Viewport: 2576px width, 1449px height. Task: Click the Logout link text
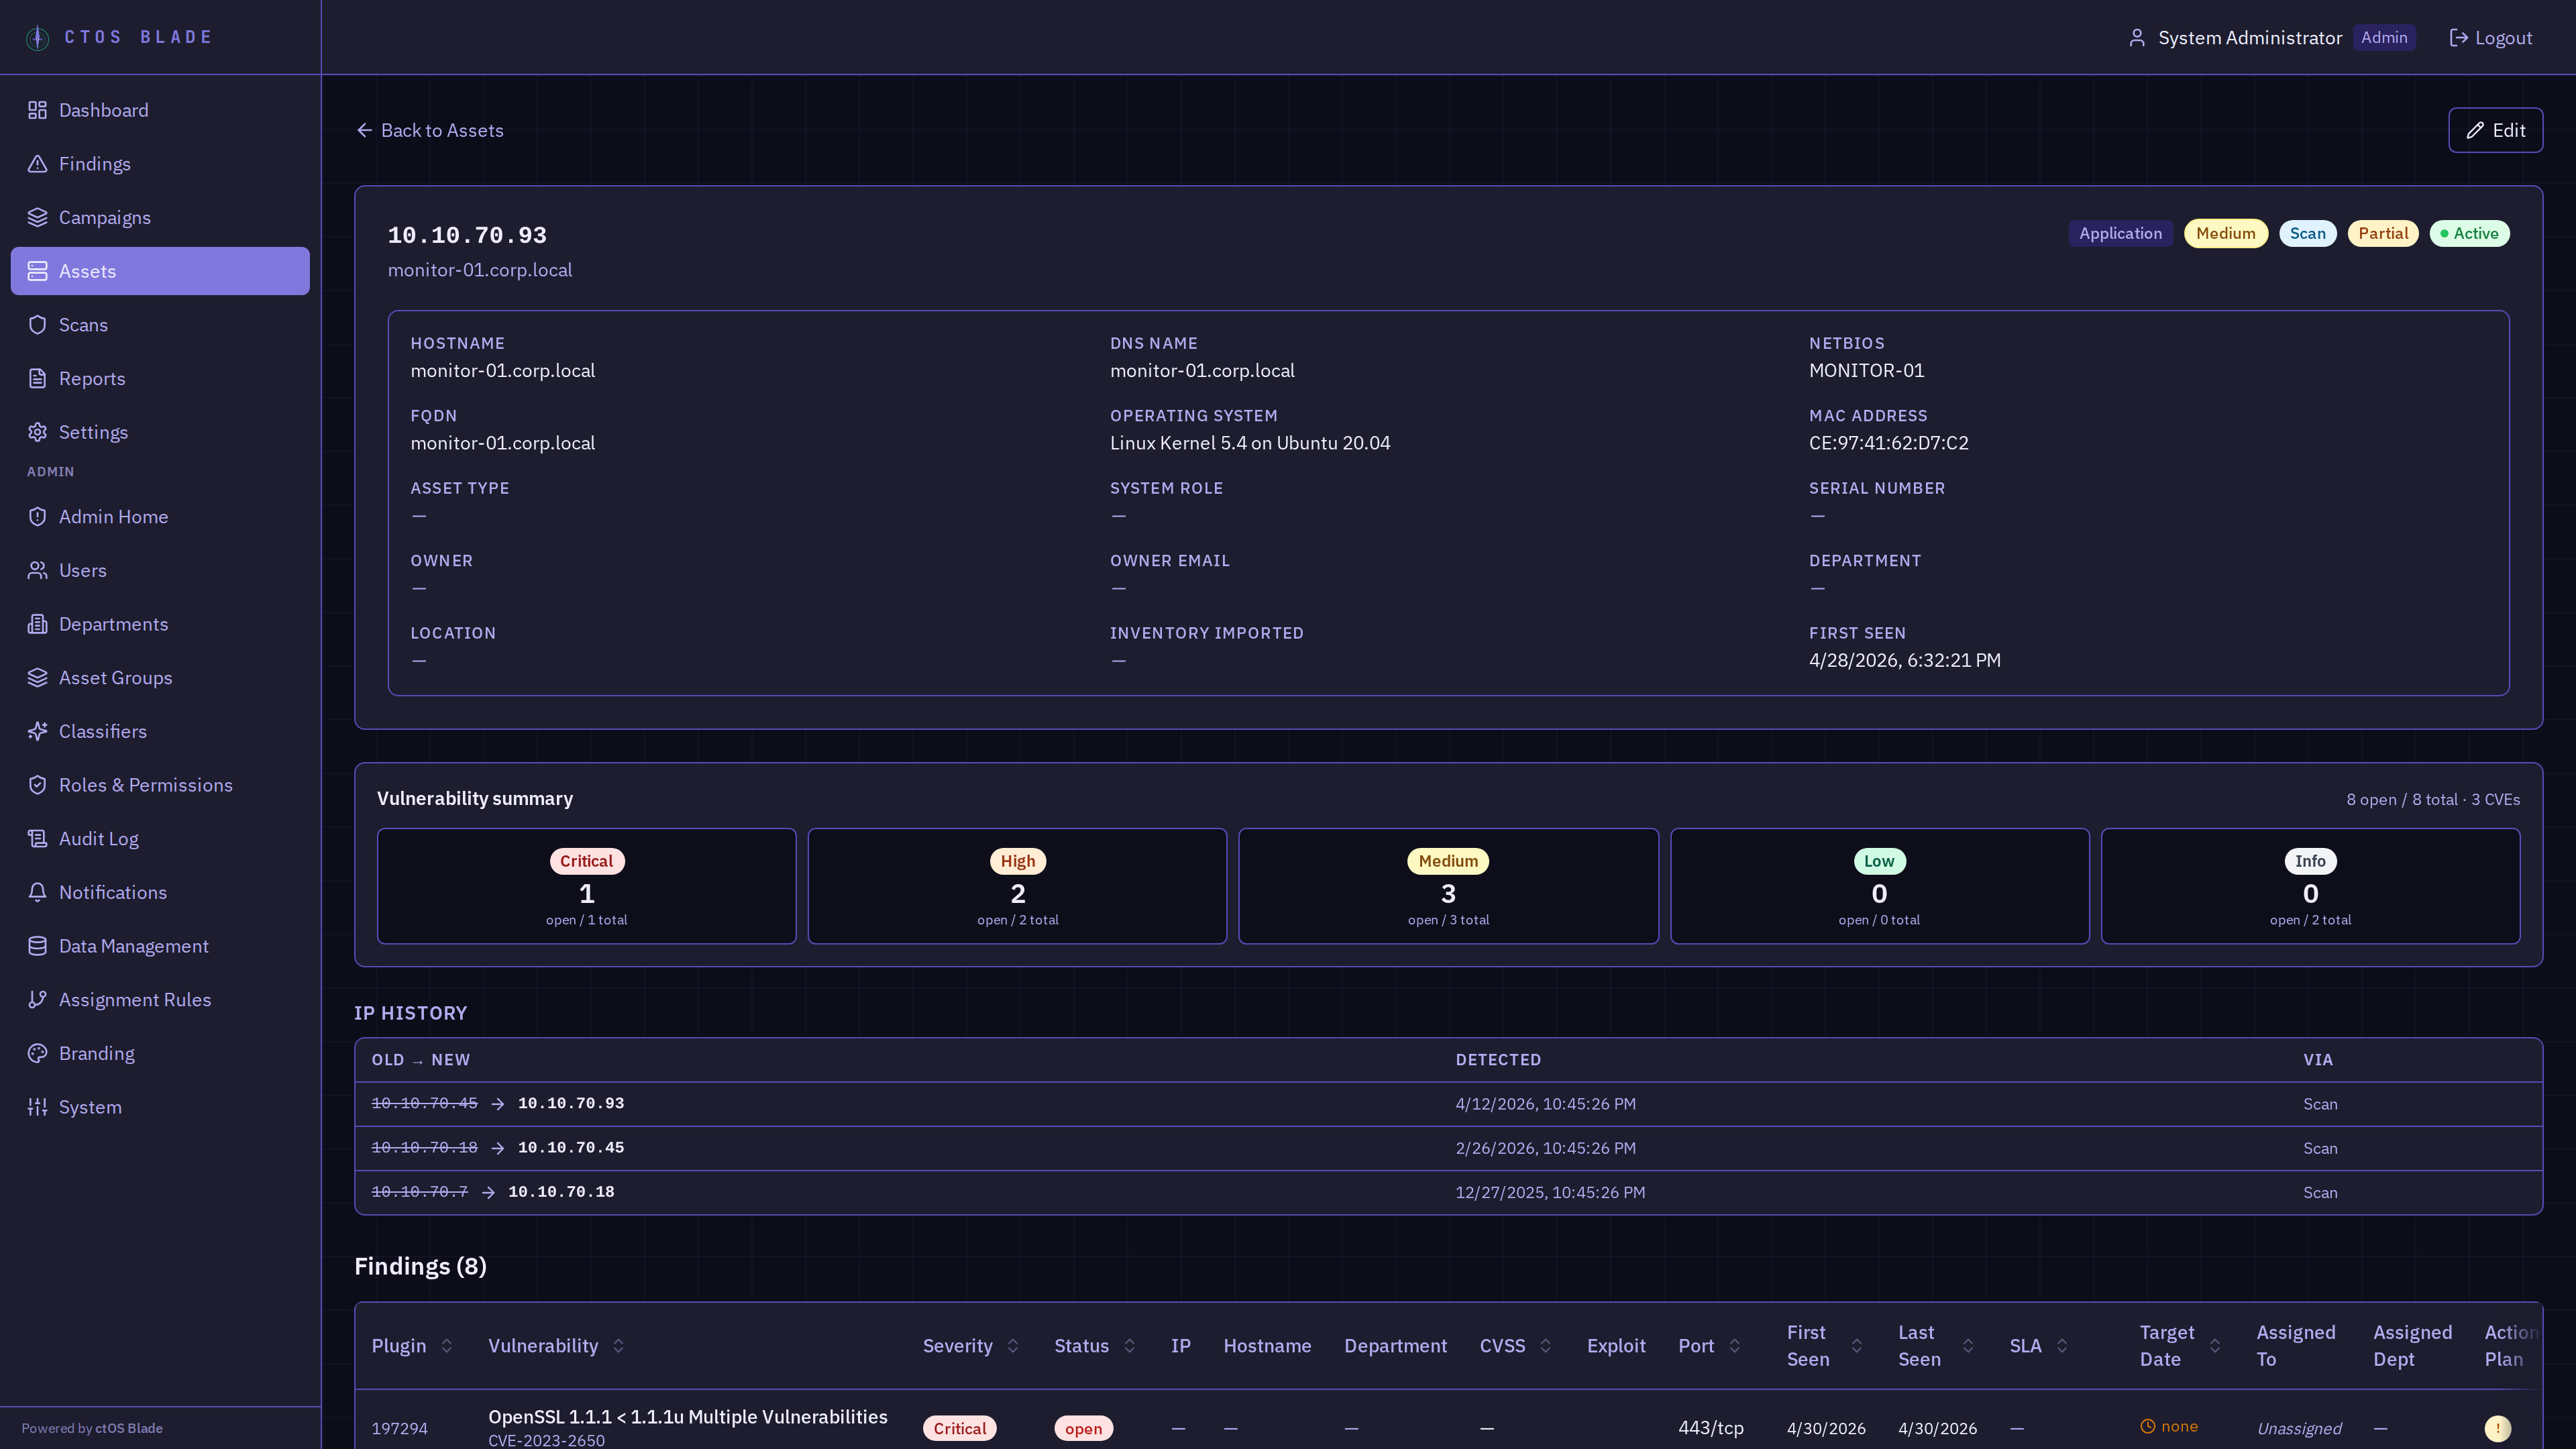point(2503,38)
